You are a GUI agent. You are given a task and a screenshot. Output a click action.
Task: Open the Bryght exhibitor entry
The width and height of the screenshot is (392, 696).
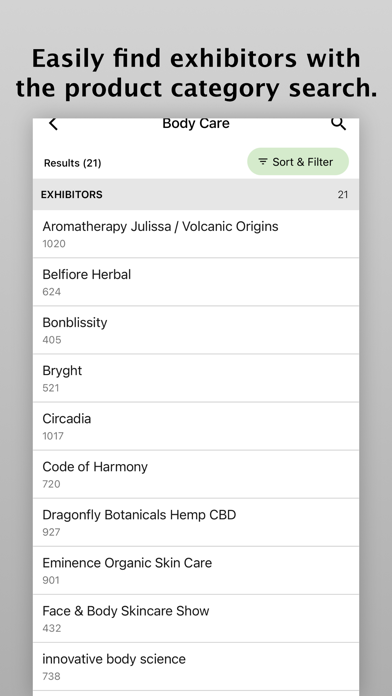[196, 378]
